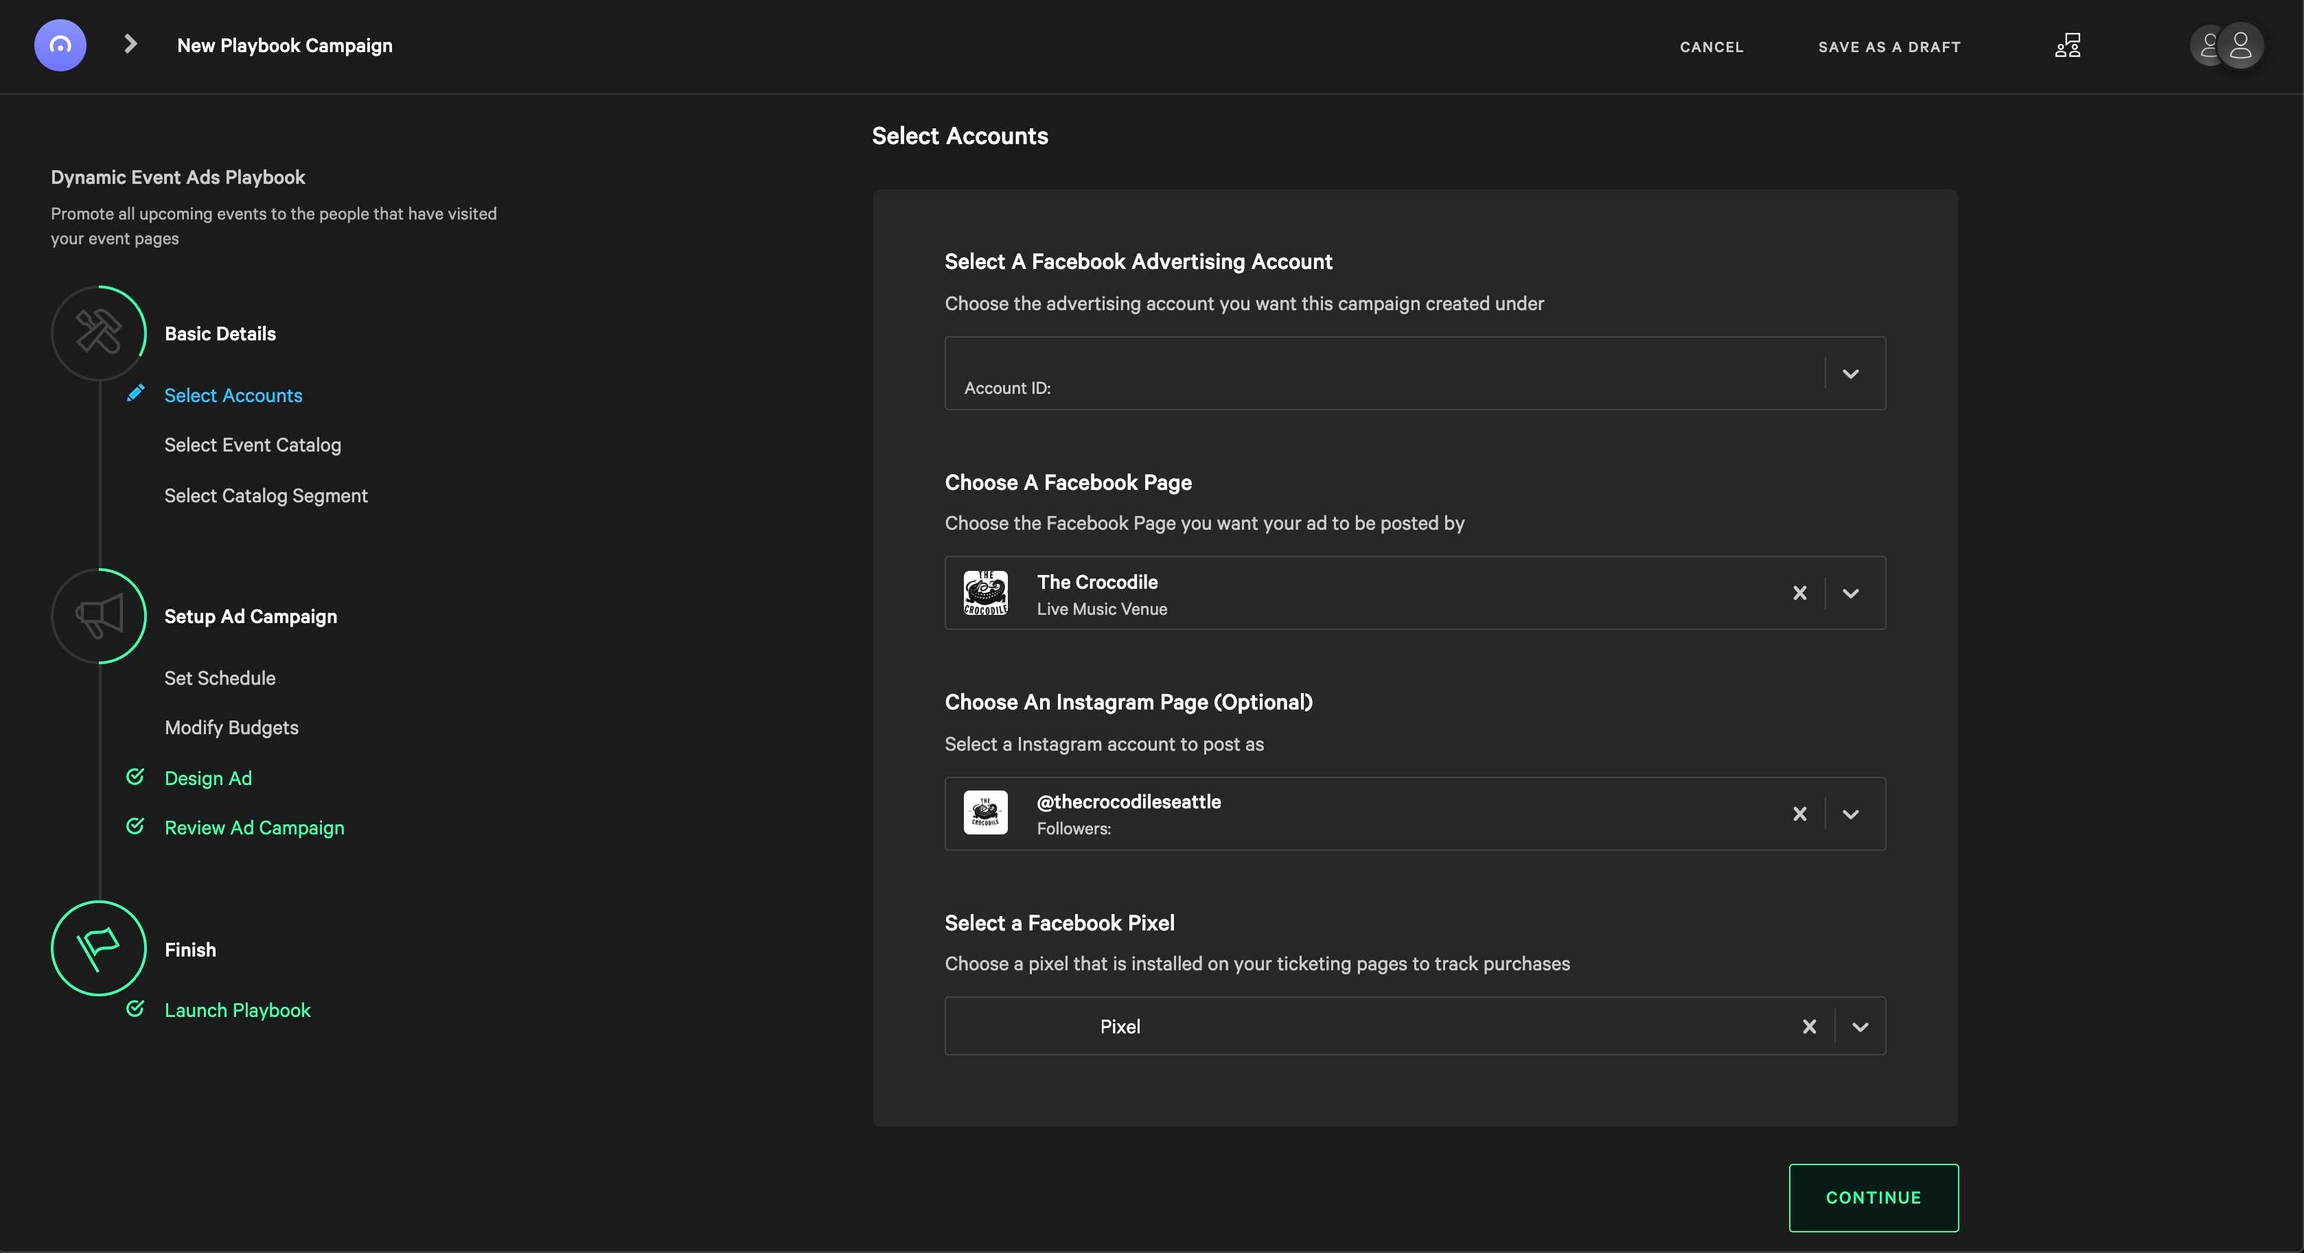Go to Review Ad Campaign step
2304x1253 pixels.
(x=254, y=828)
